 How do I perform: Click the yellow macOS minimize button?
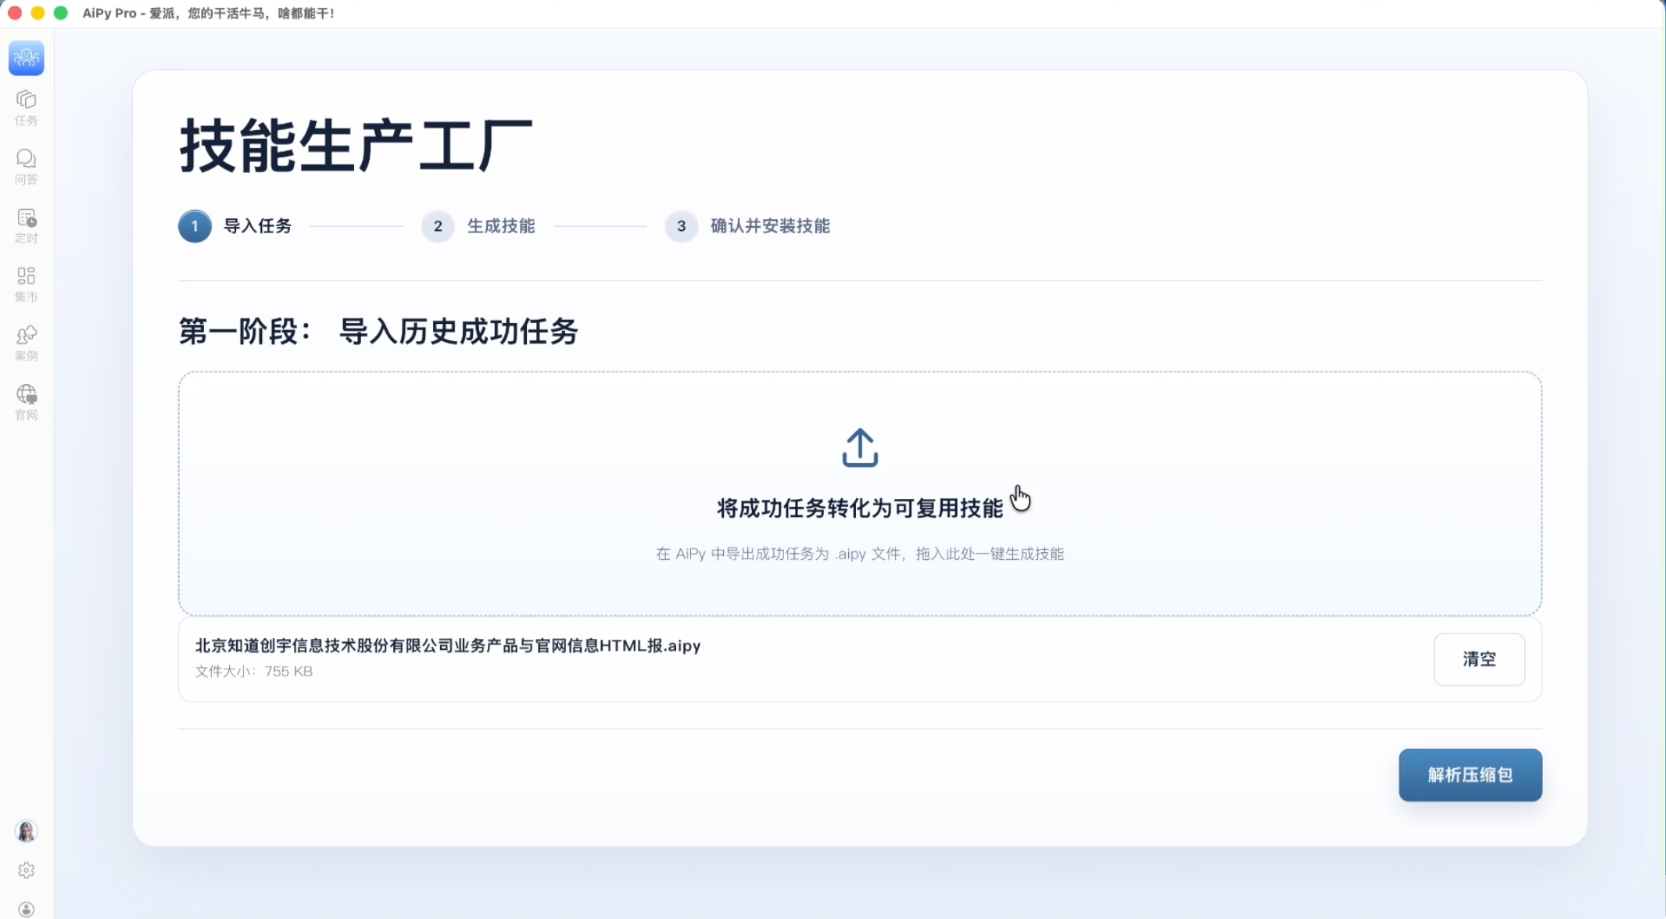[38, 13]
